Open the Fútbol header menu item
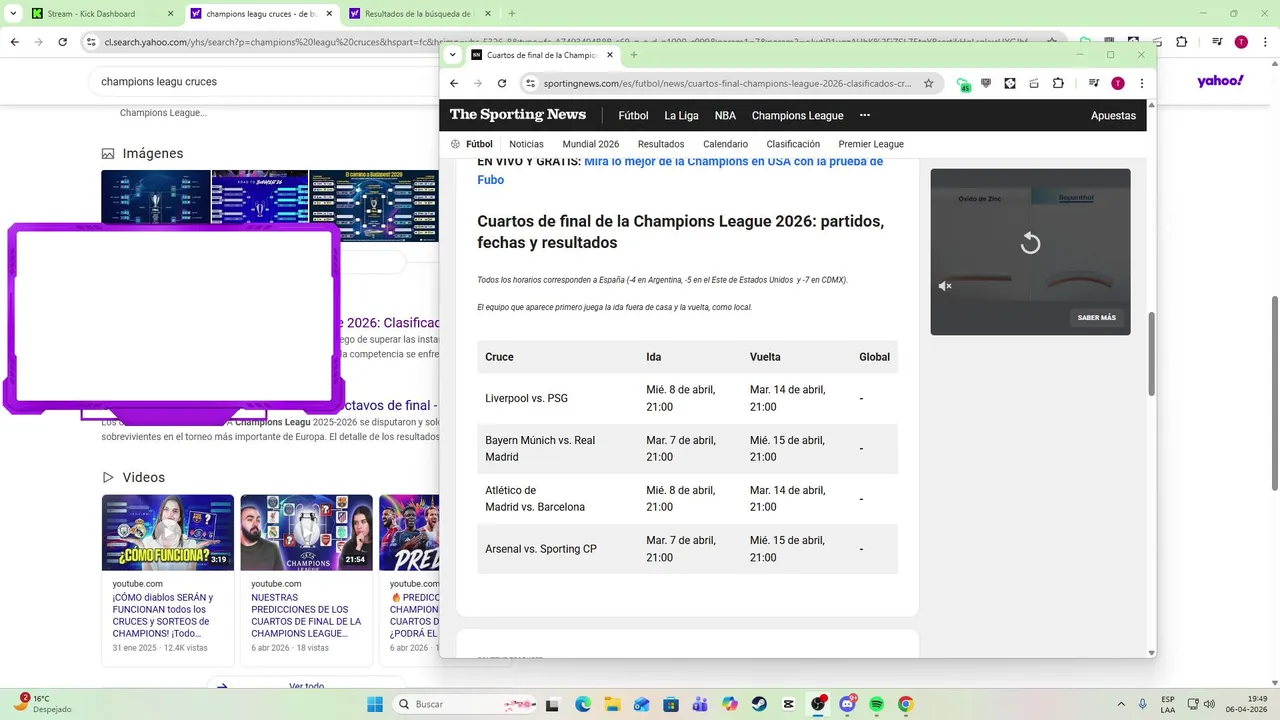The image size is (1280, 720). (633, 115)
